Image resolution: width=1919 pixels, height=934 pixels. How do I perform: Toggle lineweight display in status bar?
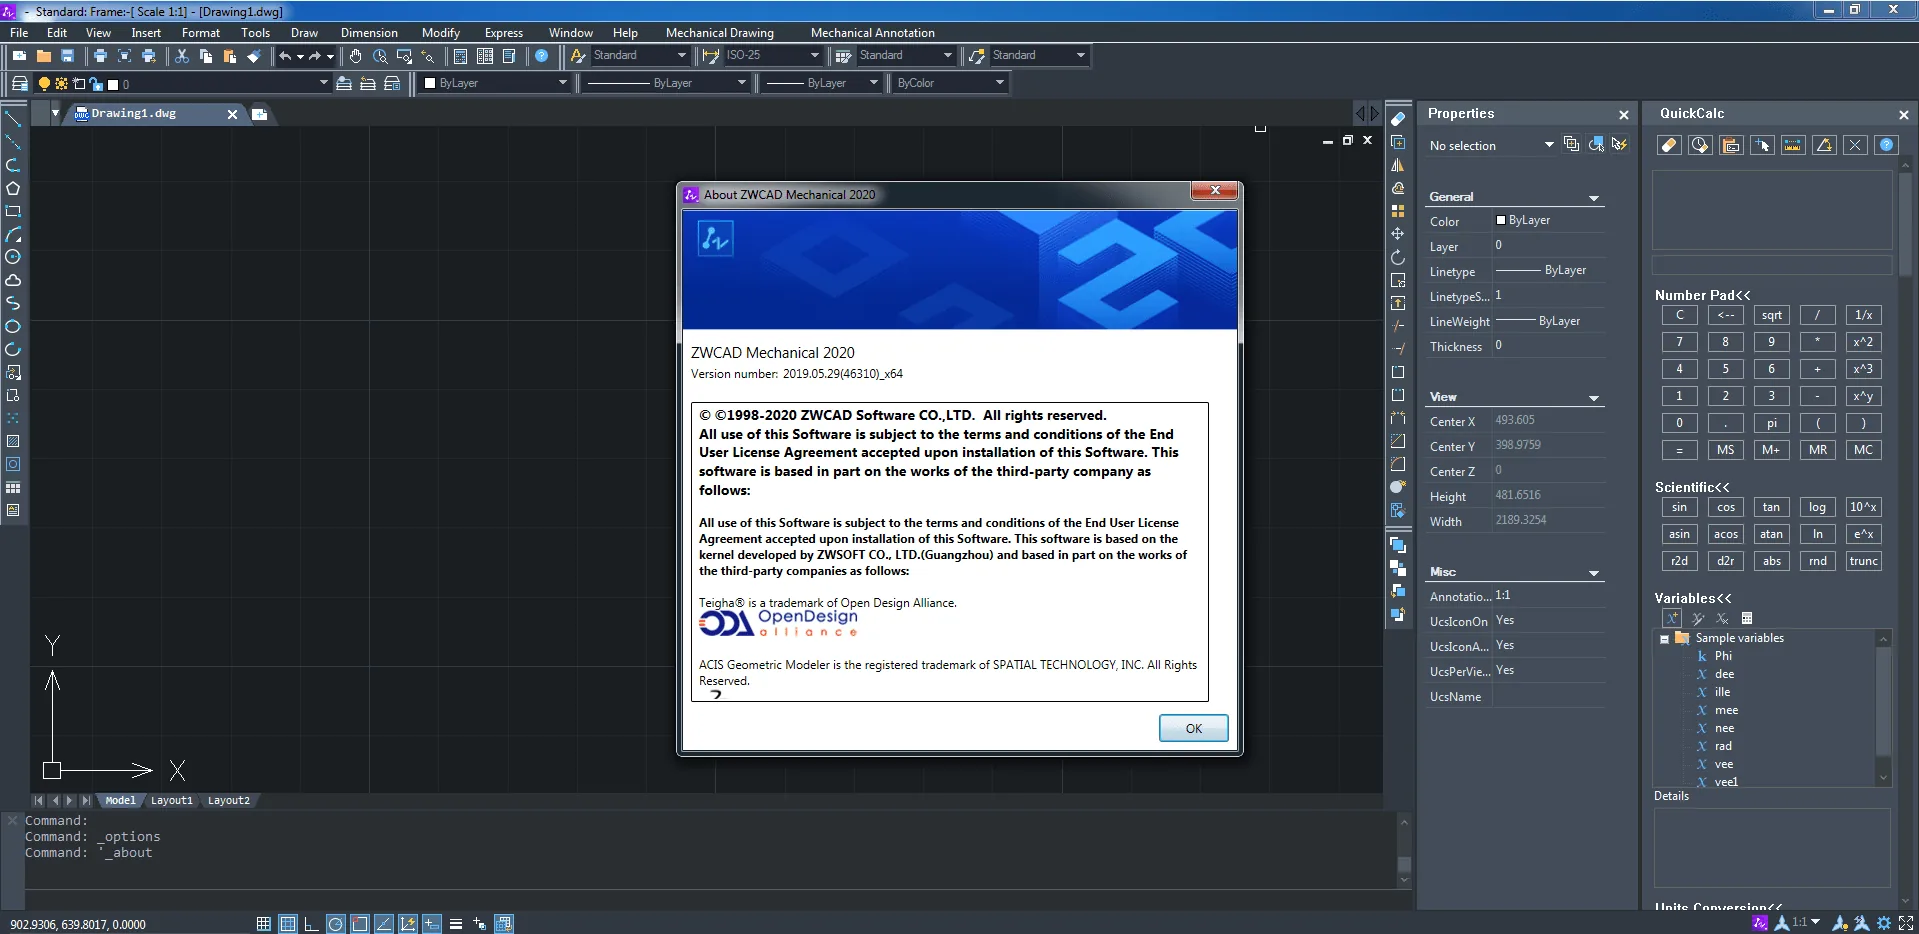point(456,924)
